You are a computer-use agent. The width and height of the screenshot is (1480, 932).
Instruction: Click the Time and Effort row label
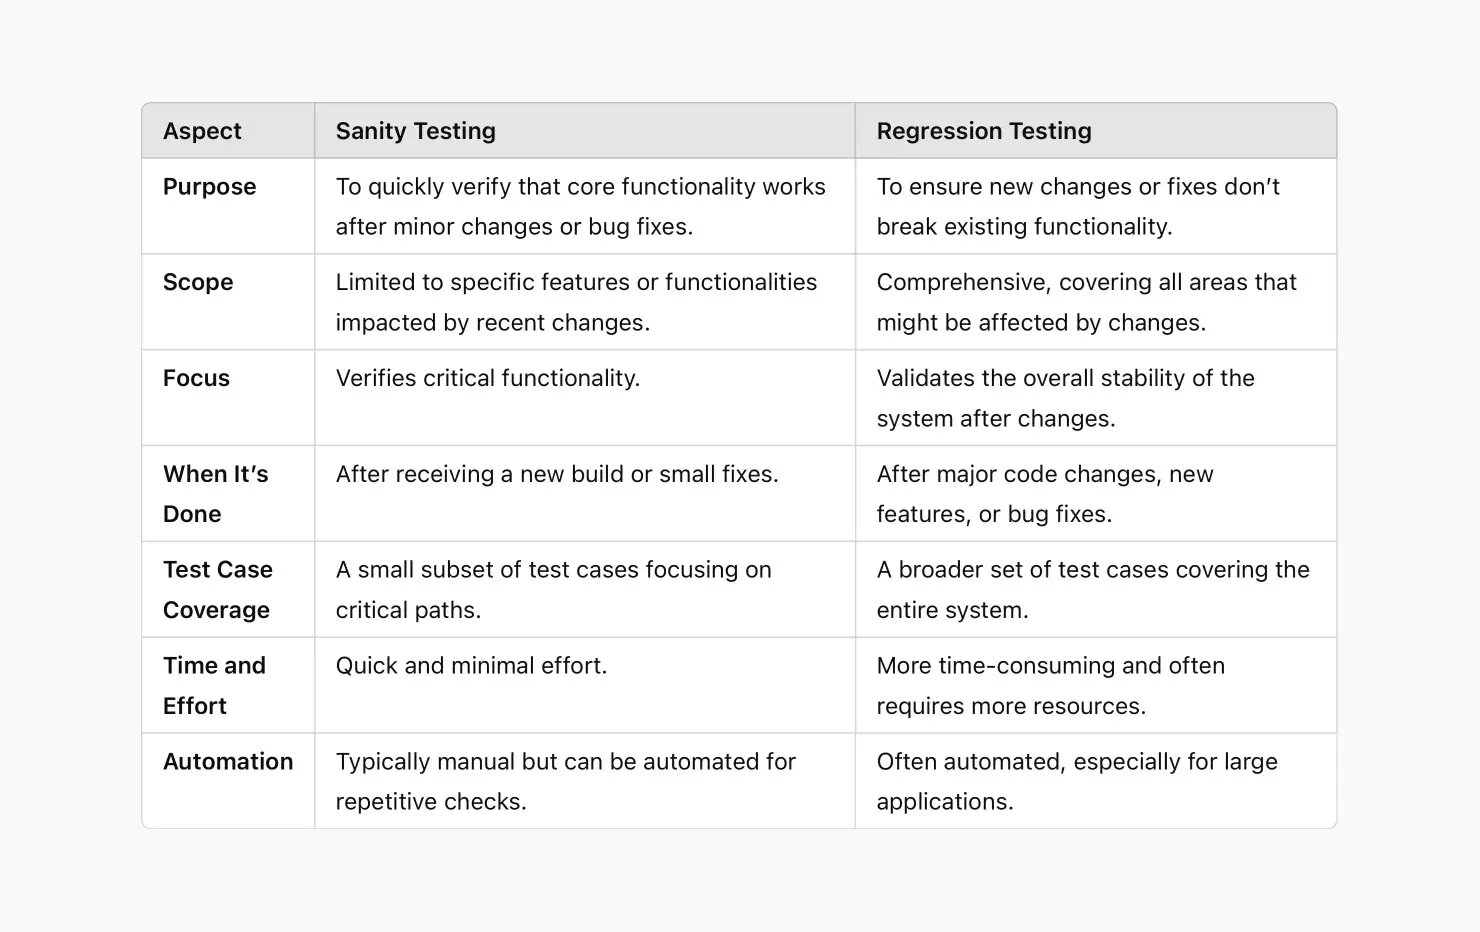(x=214, y=685)
